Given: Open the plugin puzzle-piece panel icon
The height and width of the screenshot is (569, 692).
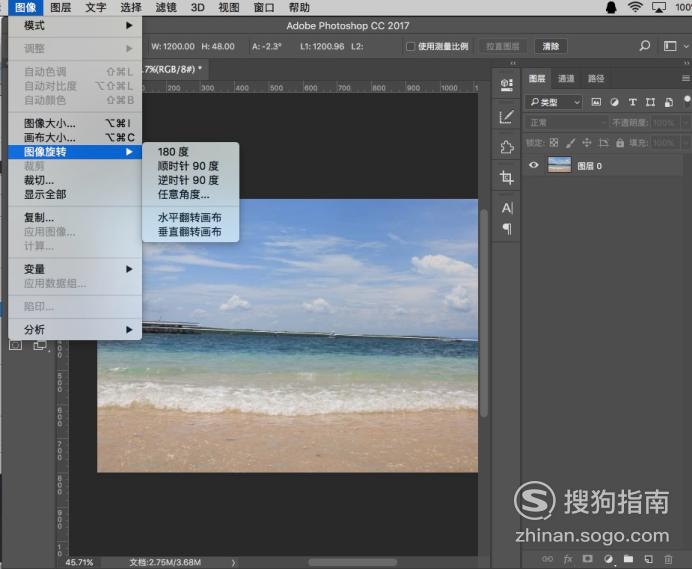Looking at the screenshot, I should (x=506, y=147).
